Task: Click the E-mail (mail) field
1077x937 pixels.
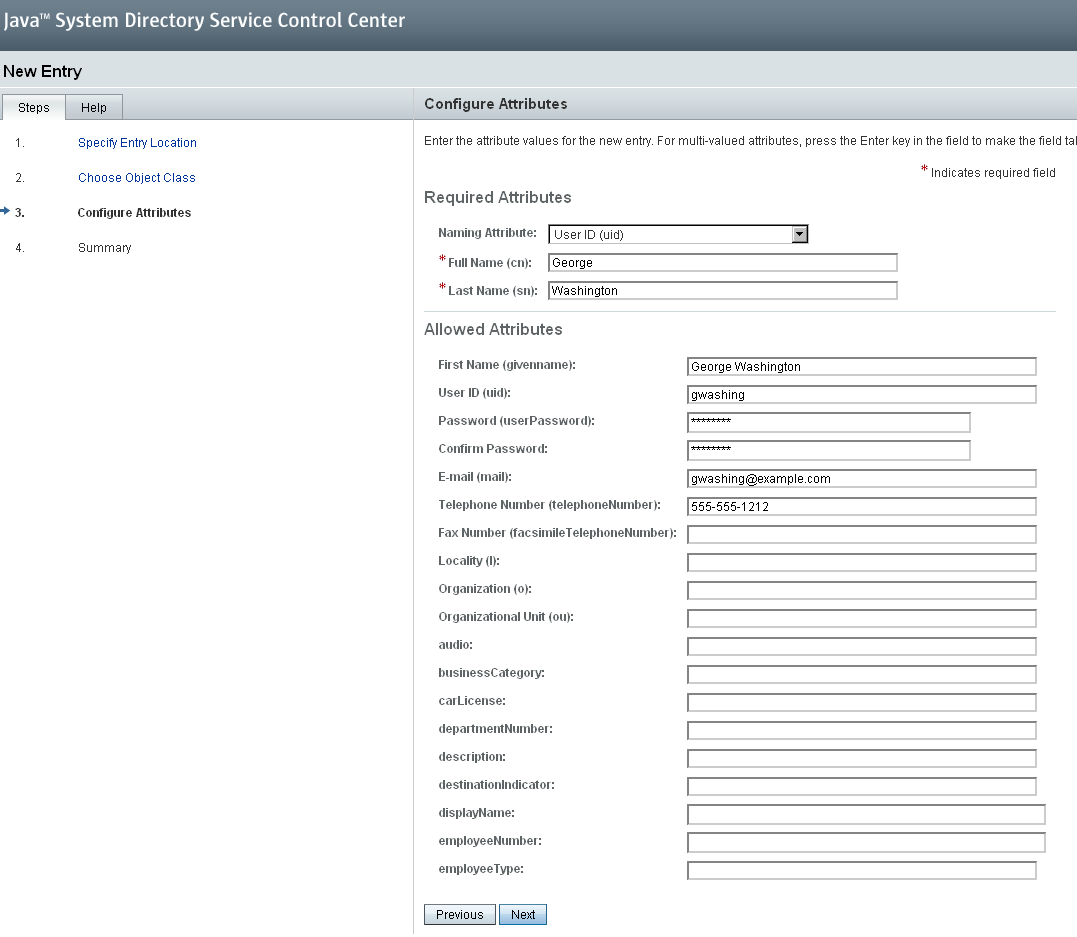Action: (861, 479)
